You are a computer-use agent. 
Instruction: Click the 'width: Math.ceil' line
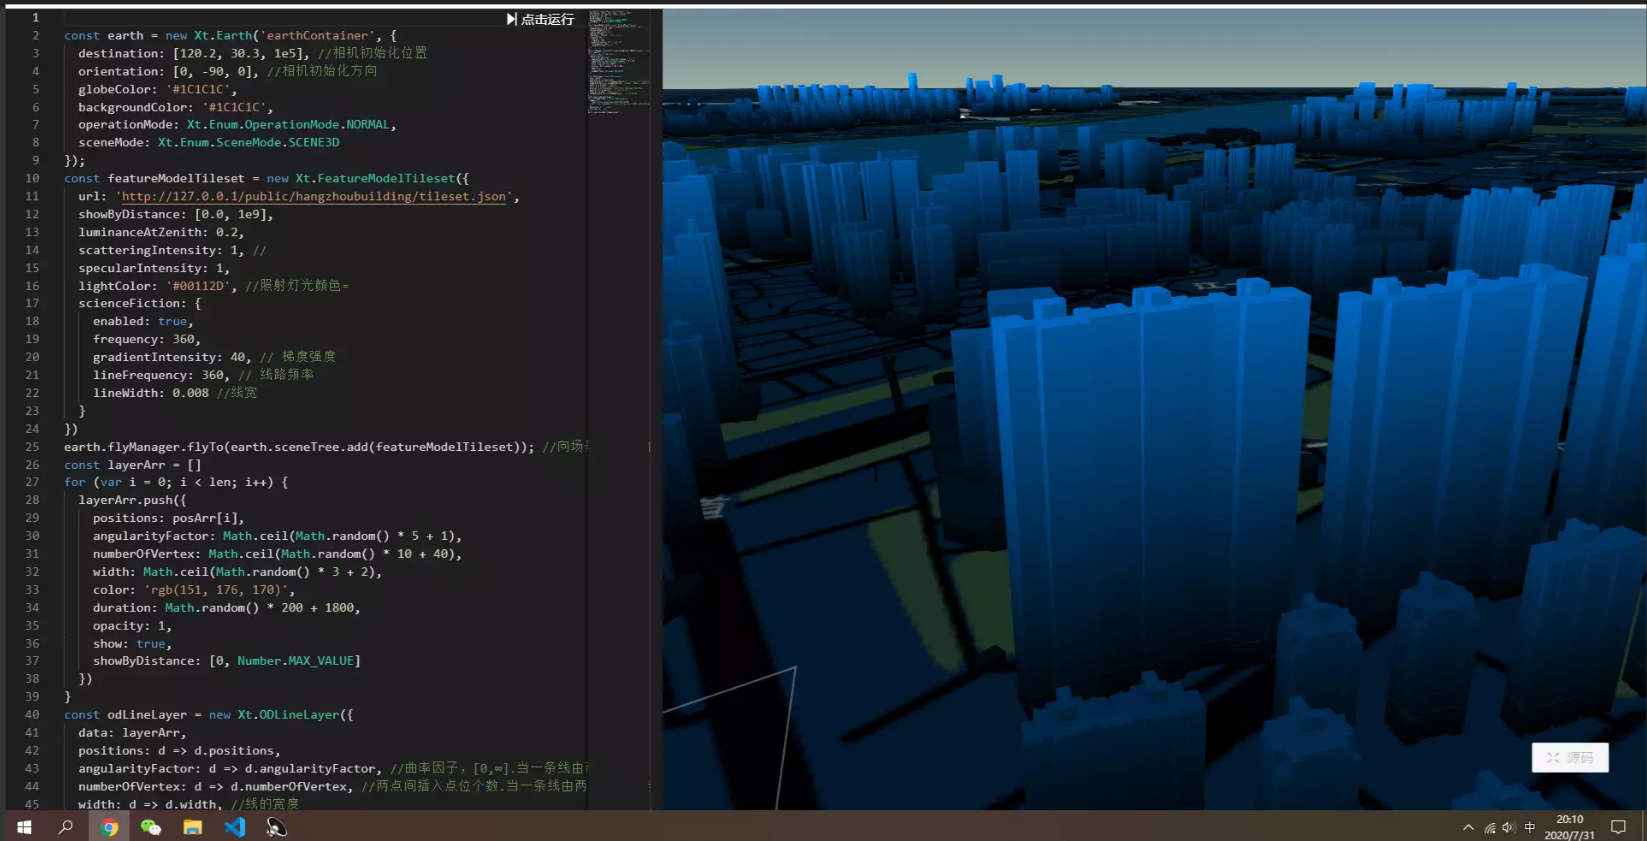pos(238,572)
